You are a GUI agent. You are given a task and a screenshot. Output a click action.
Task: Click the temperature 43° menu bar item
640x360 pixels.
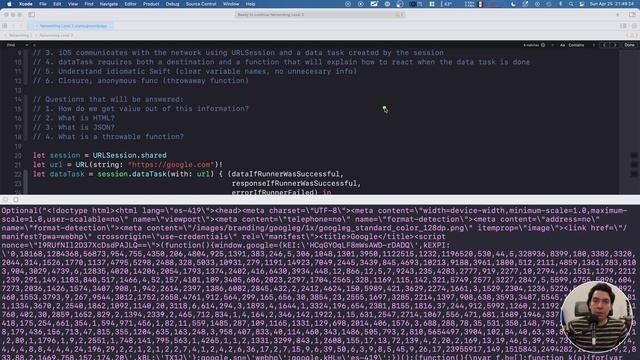(446, 4)
